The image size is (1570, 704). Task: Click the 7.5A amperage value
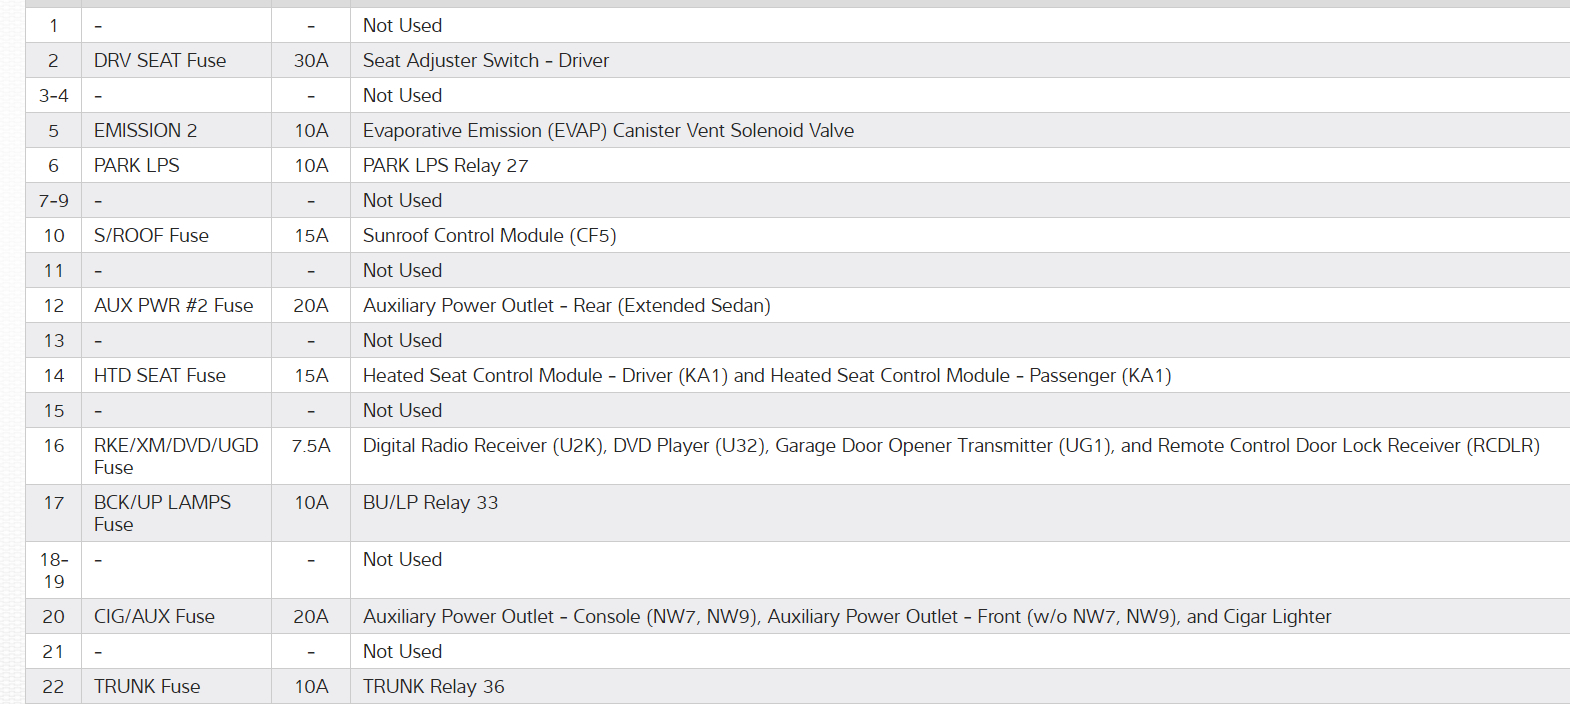point(311,446)
